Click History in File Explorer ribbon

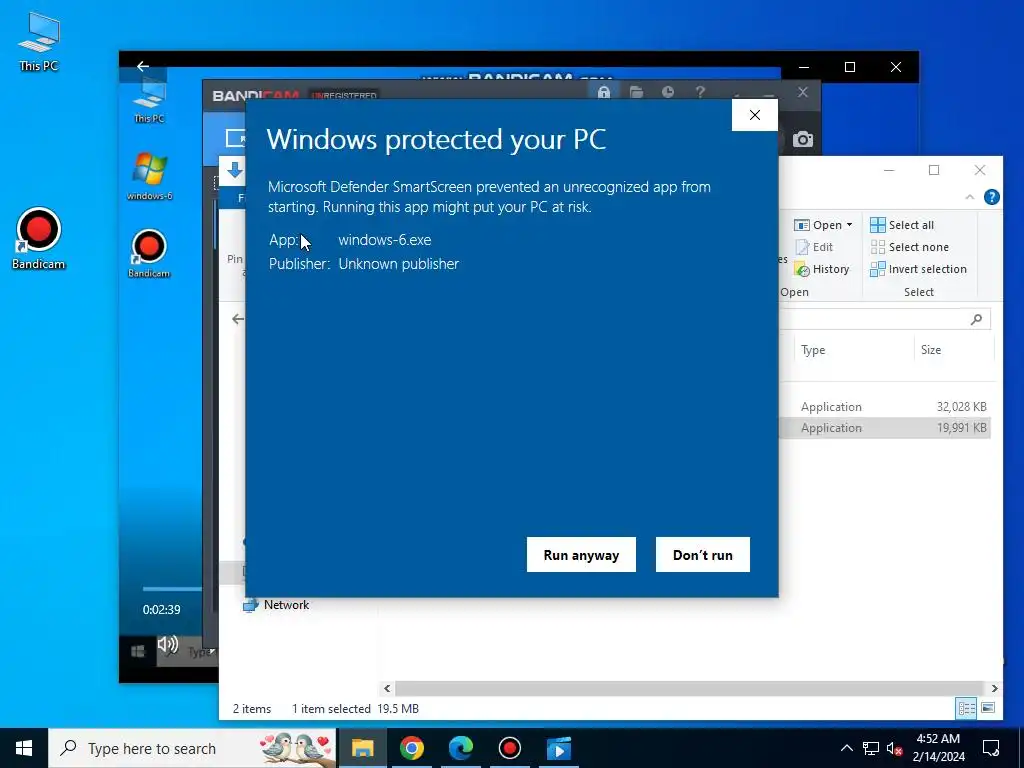click(x=822, y=269)
